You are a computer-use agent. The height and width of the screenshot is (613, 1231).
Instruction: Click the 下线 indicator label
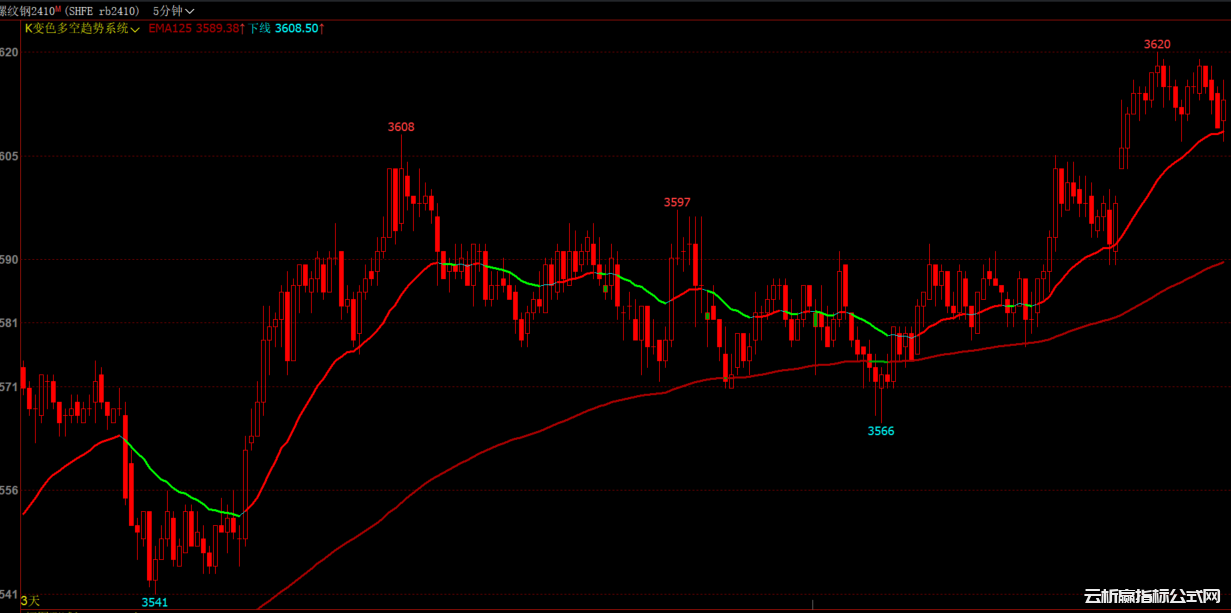point(260,28)
